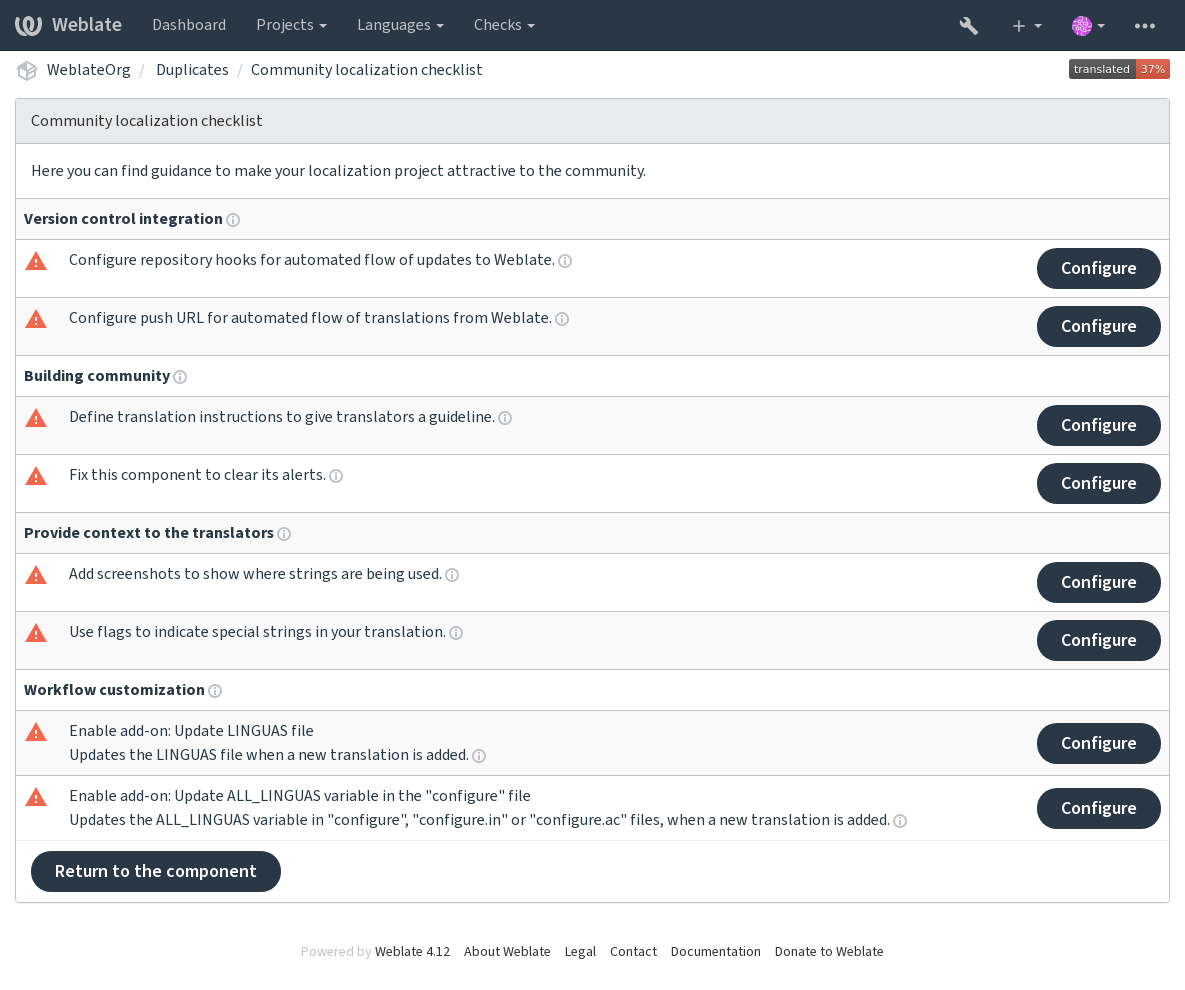The image size is (1185, 990).
Task: Configure screenshots for strings
Action: tap(1098, 583)
